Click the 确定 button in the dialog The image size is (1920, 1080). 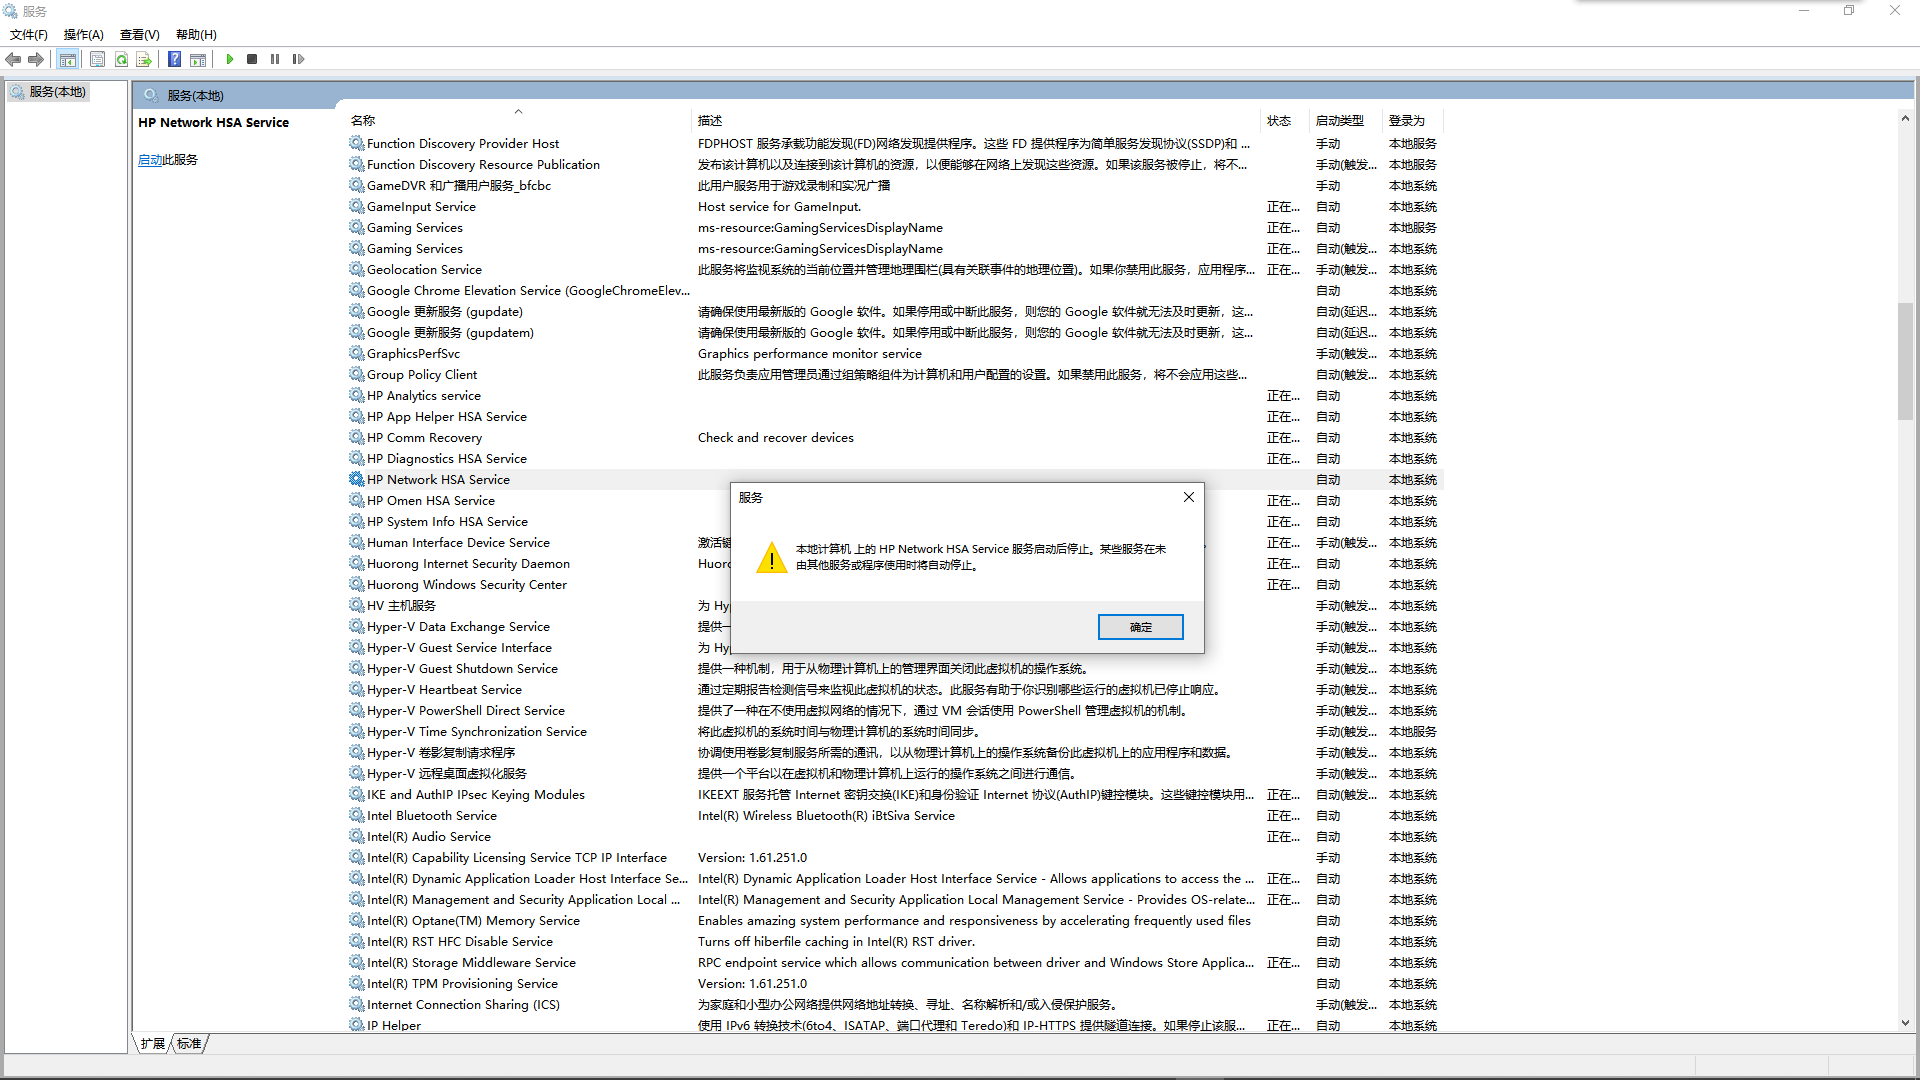point(1140,627)
